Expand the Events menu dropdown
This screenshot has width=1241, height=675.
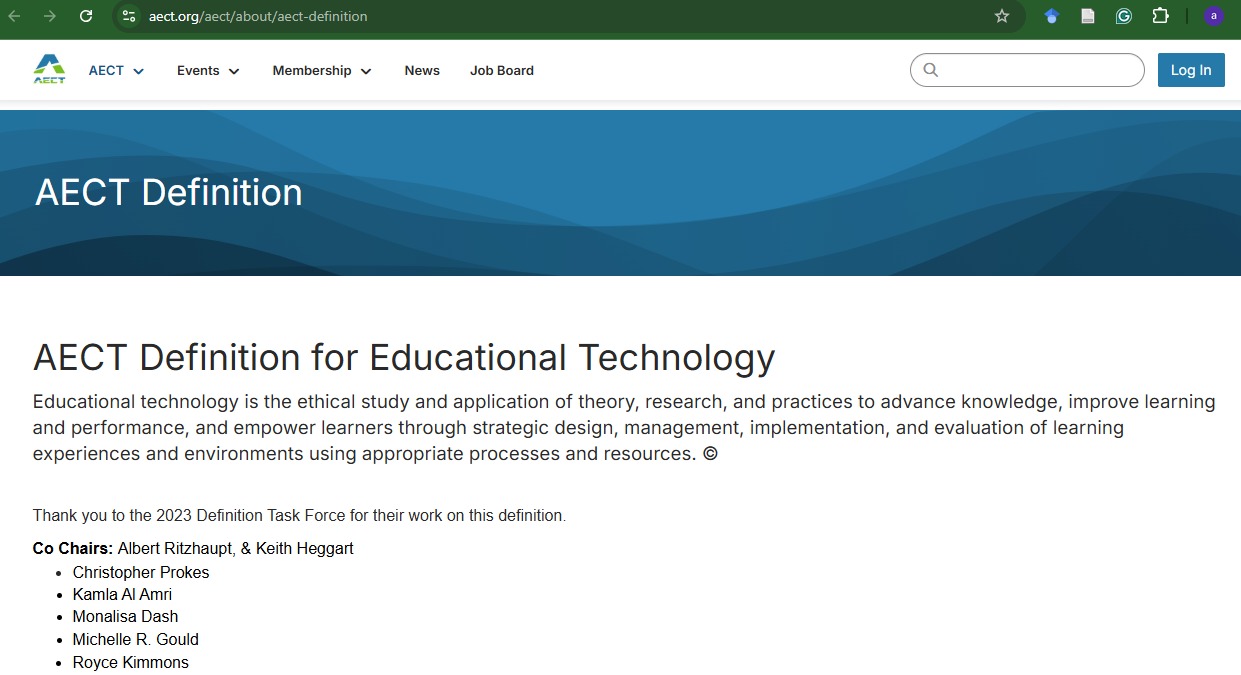point(208,71)
